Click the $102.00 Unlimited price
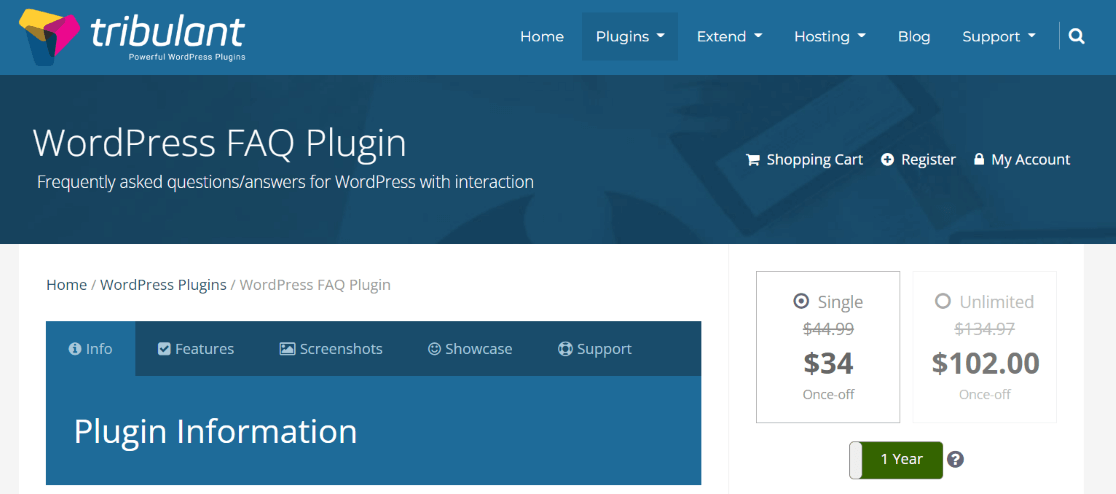The height and width of the screenshot is (494, 1116). (985, 364)
